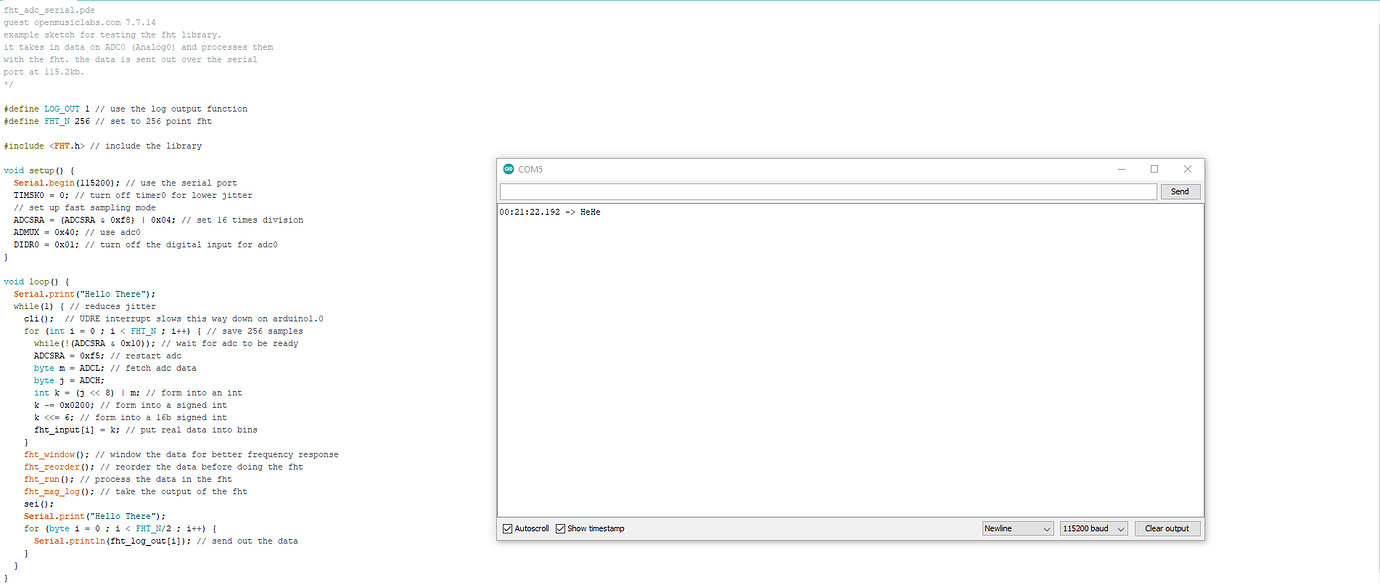Viewport: 1380px width, 584px height.
Task: Minimize the COM5 Serial Monitor window
Action: tap(1122, 169)
